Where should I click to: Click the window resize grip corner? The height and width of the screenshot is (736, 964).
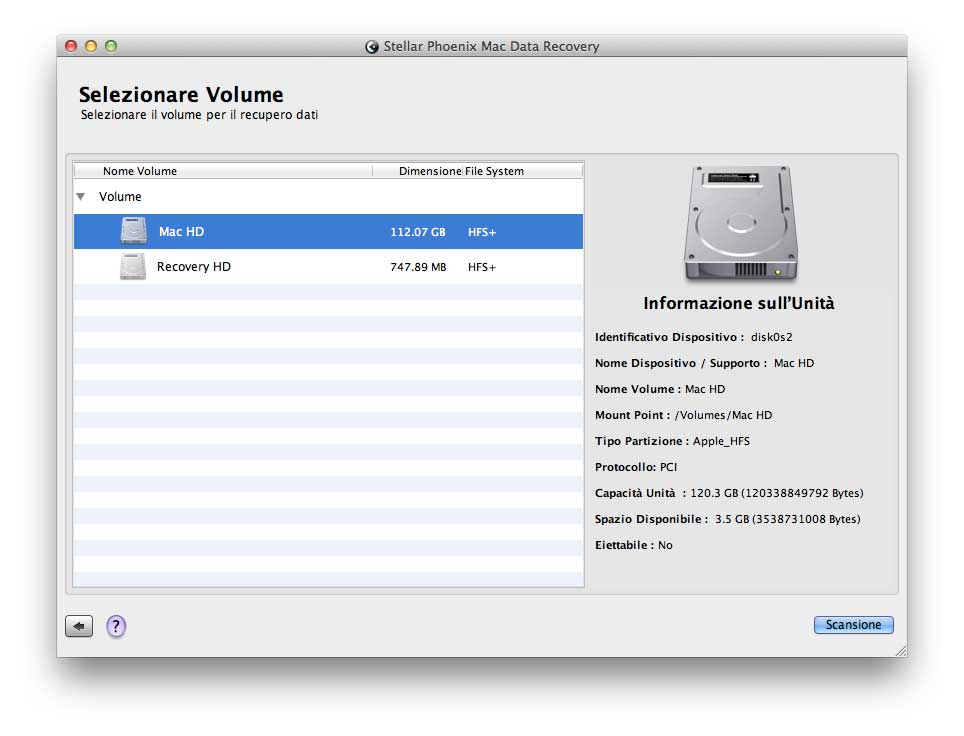pyautogui.click(x=900, y=650)
